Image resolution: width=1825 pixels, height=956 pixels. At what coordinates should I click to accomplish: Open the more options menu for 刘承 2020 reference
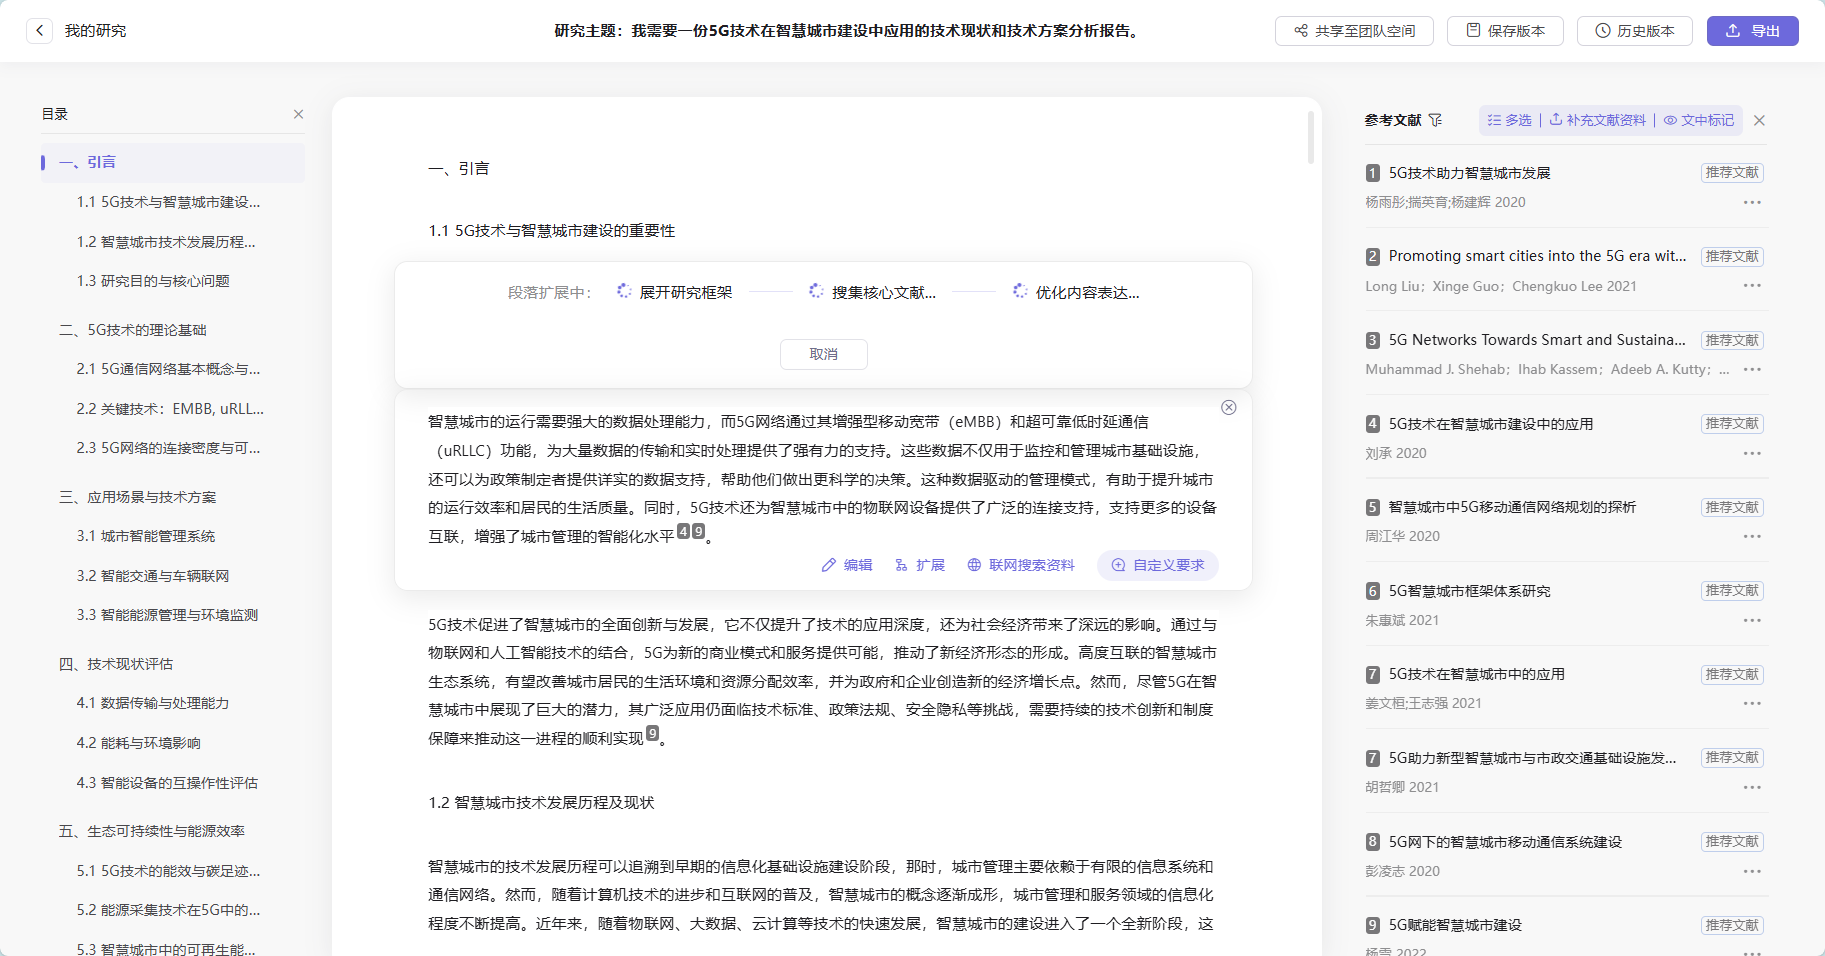[1752, 453]
